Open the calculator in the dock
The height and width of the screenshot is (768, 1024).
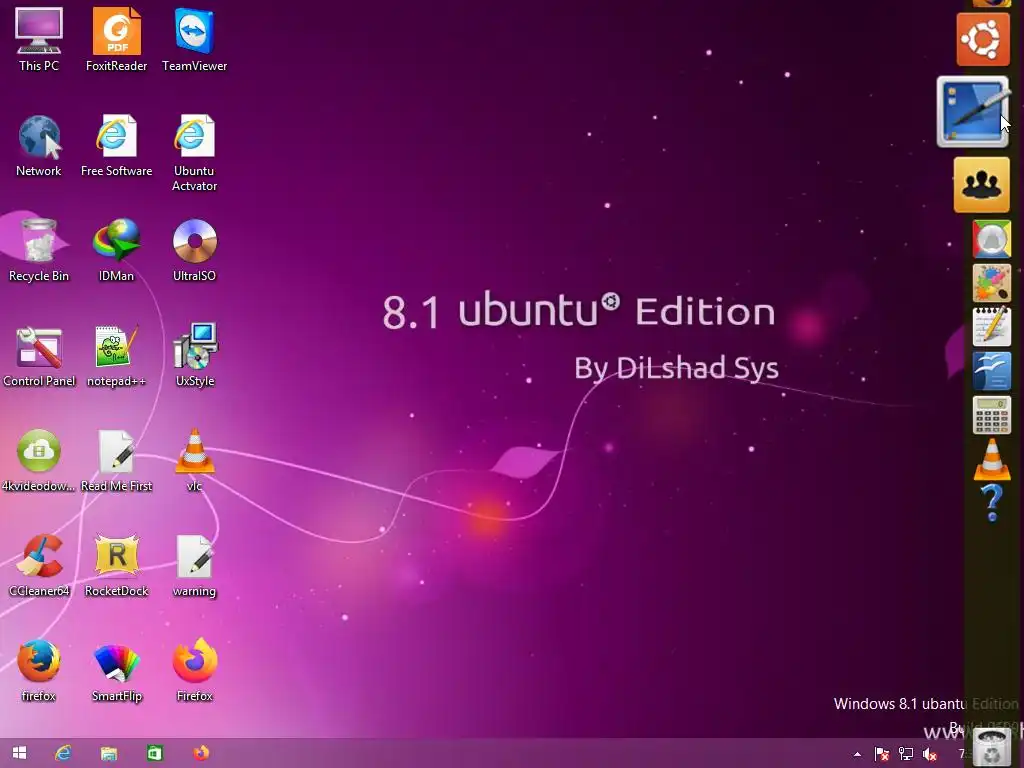pyautogui.click(x=991, y=415)
